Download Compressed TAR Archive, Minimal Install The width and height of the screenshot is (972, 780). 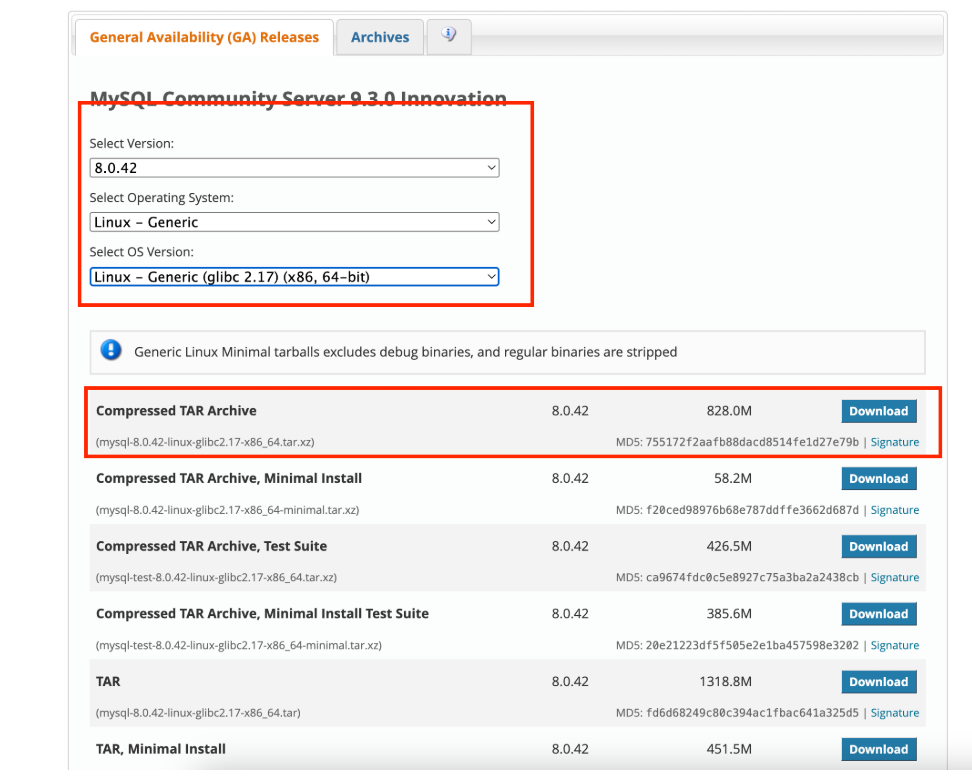click(x=878, y=479)
